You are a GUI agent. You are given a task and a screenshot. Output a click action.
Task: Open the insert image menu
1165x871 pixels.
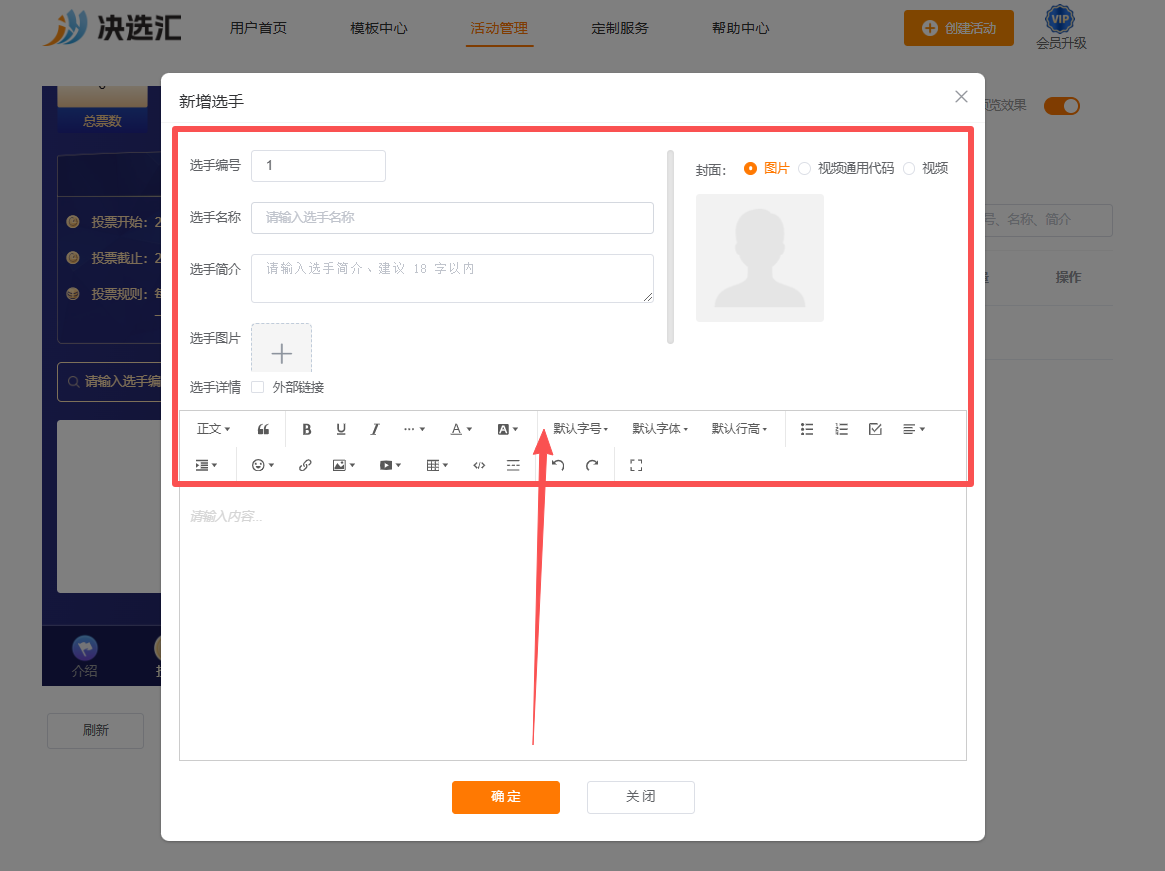344,465
